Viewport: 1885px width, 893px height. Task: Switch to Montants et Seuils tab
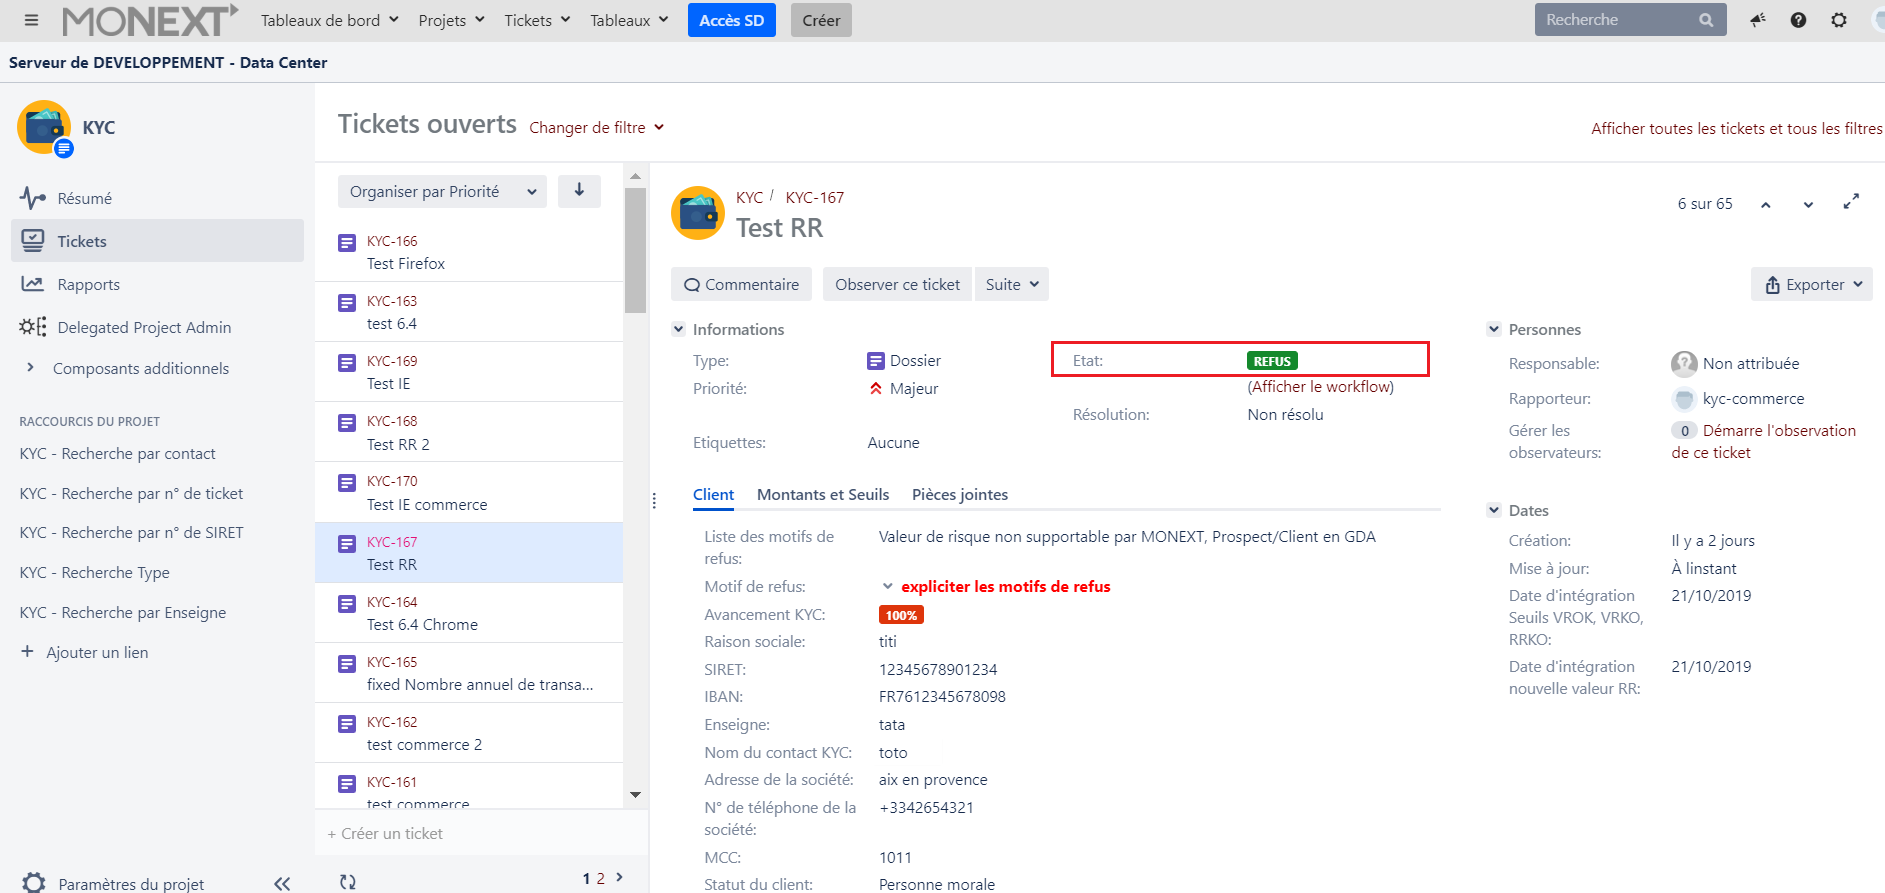pos(822,494)
